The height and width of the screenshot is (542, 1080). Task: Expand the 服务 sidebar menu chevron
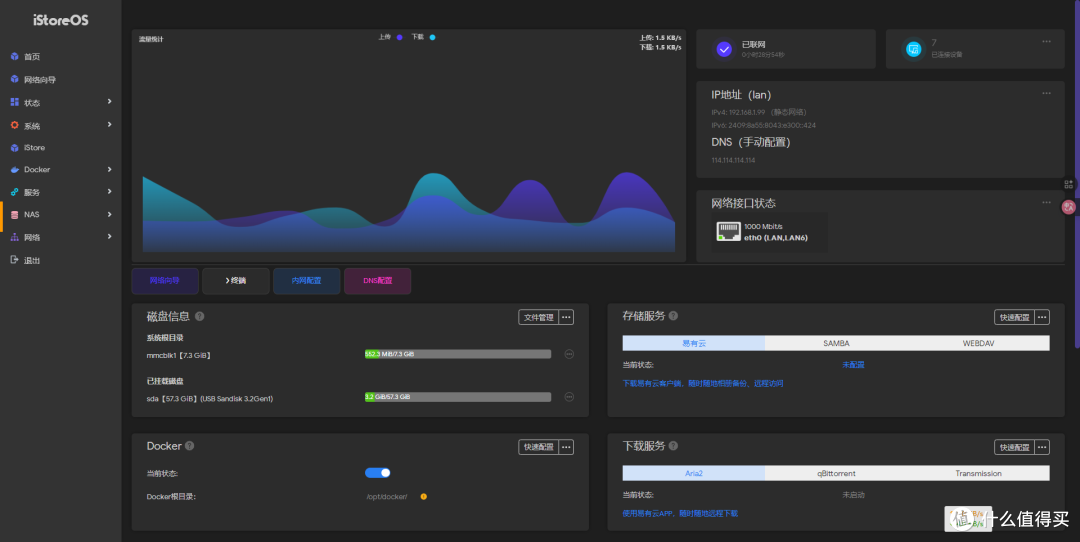[x=110, y=191]
